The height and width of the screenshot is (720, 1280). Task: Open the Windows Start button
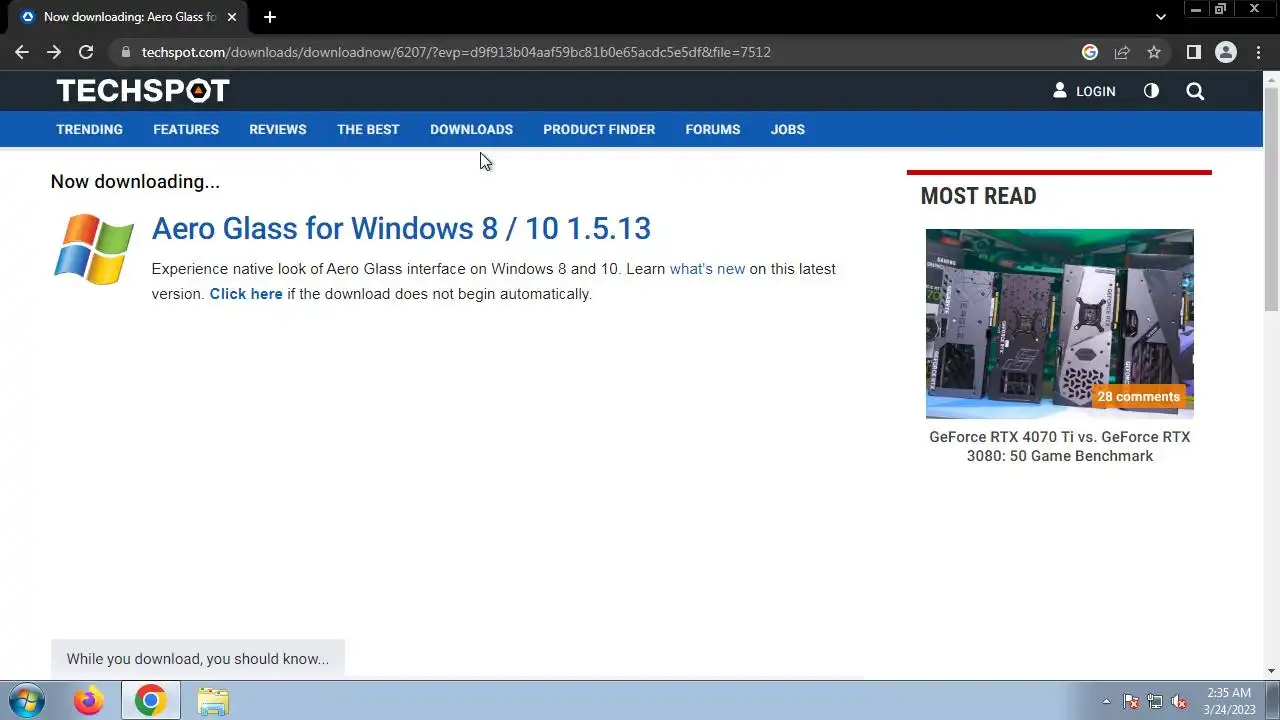[x=27, y=701]
